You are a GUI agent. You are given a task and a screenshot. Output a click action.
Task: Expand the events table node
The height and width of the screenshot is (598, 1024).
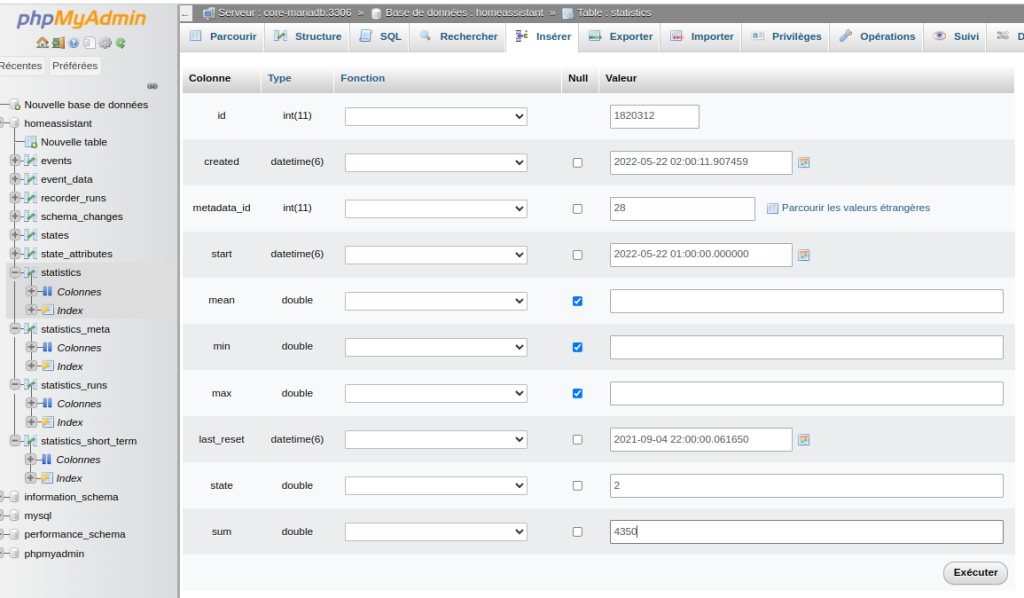click(14, 160)
